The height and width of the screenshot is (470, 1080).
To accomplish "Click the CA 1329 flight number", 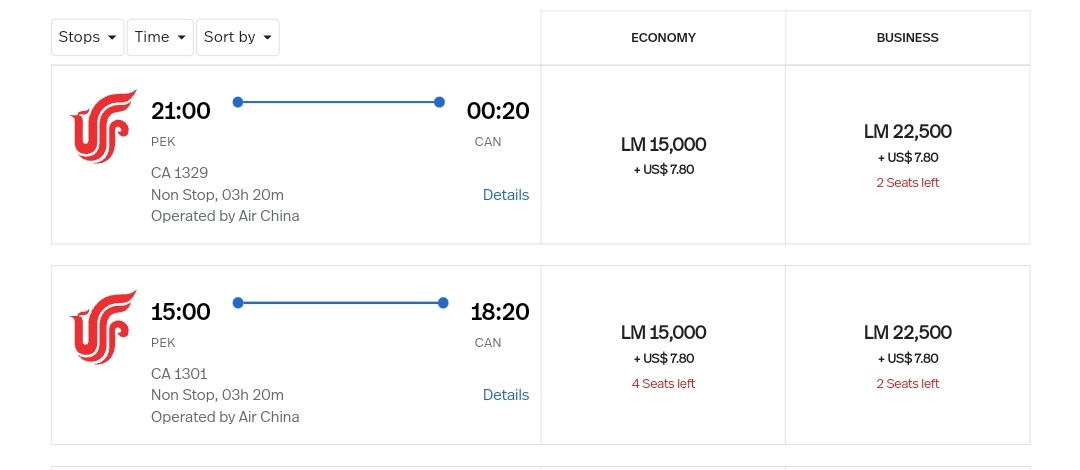I will [x=180, y=173].
